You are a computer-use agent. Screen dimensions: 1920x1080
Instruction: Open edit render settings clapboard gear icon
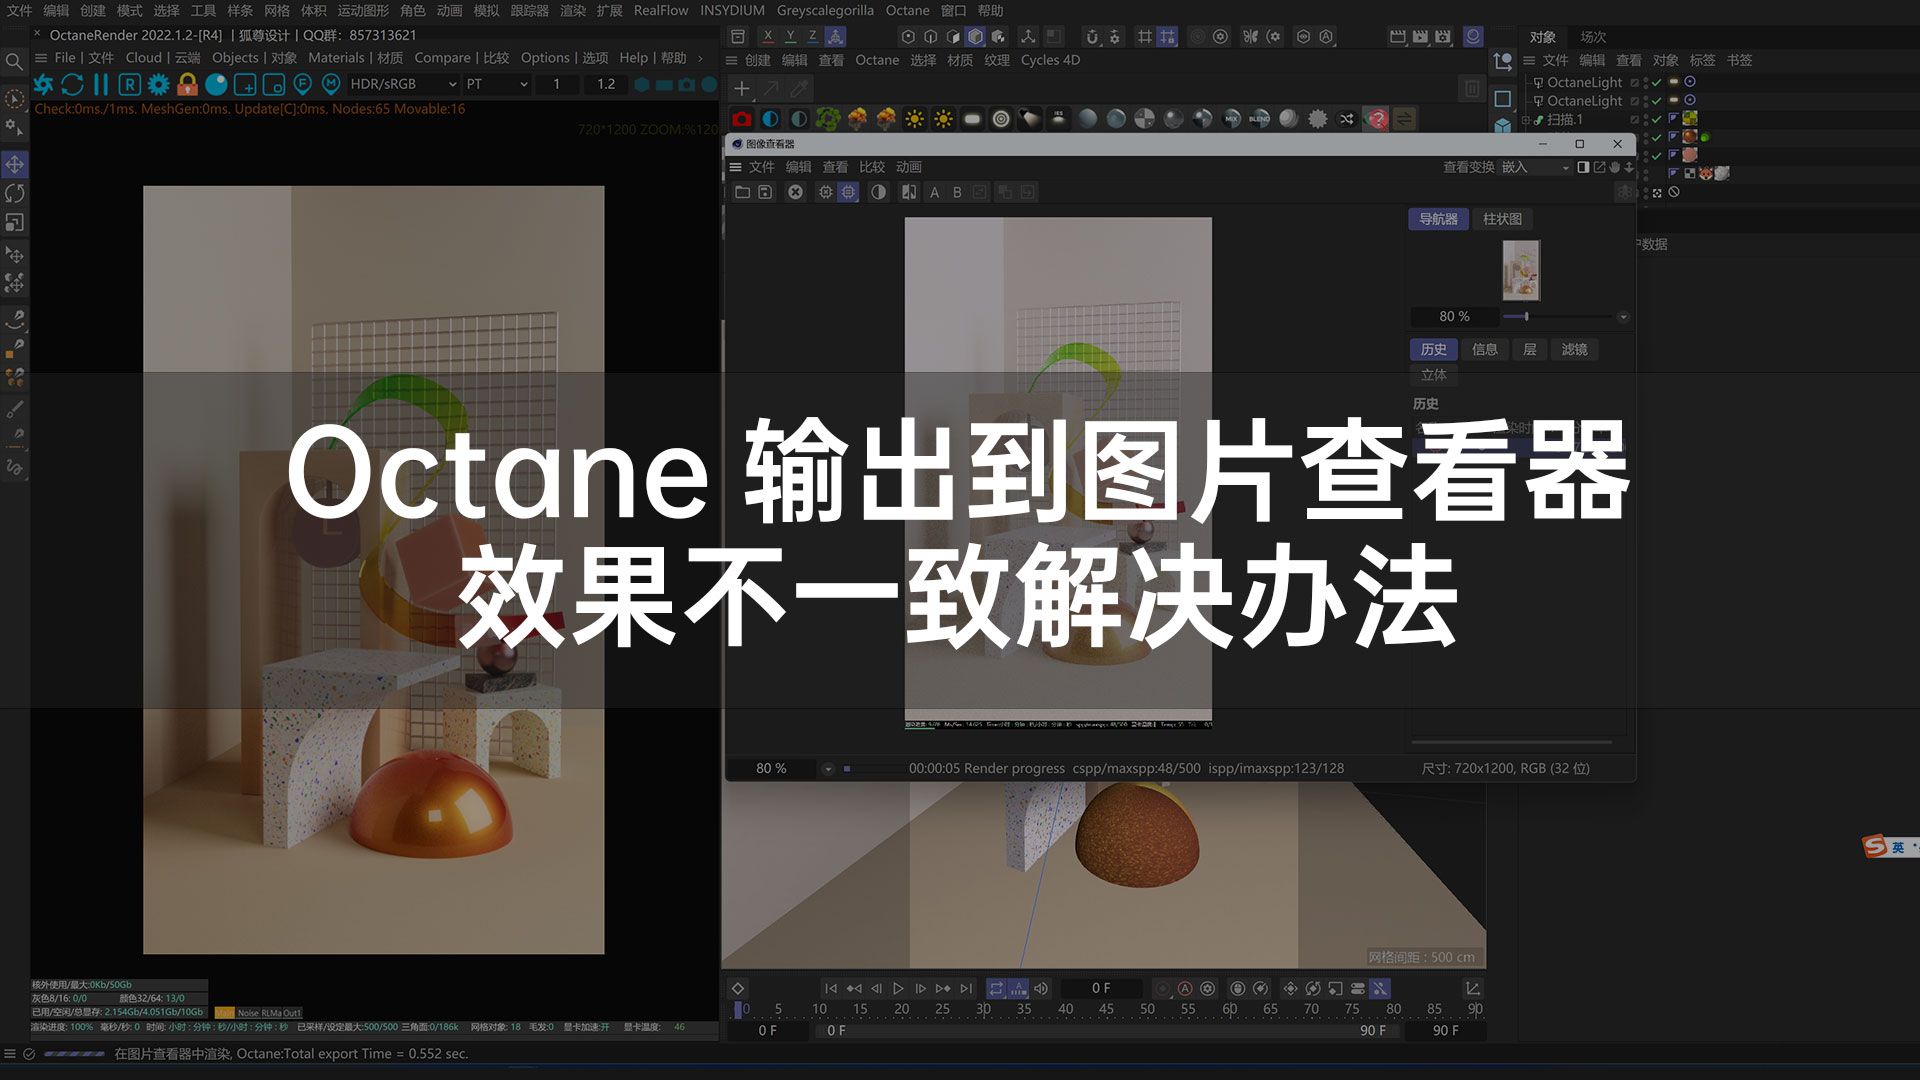coord(1443,36)
